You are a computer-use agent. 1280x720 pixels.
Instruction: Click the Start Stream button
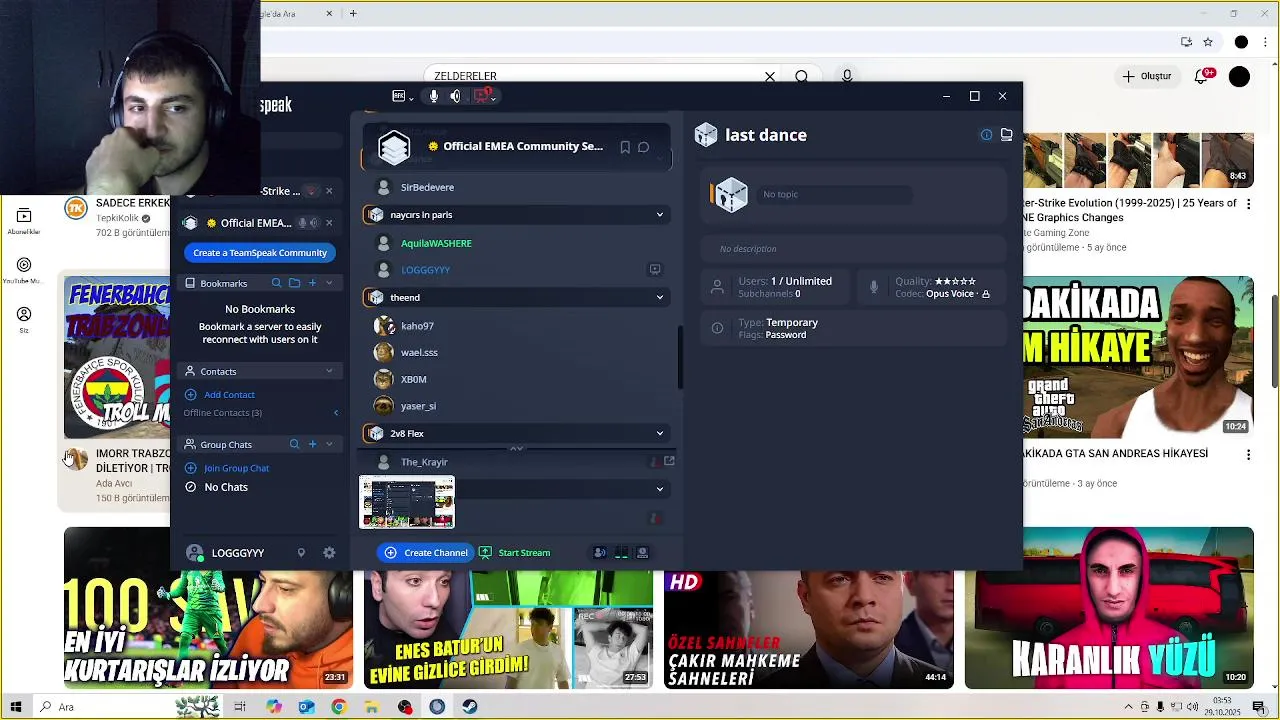tap(514, 552)
